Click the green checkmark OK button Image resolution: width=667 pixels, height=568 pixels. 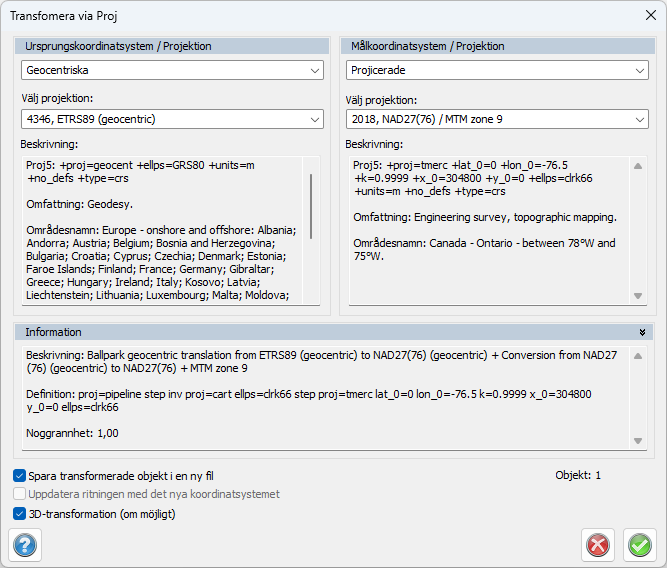click(x=638, y=545)
